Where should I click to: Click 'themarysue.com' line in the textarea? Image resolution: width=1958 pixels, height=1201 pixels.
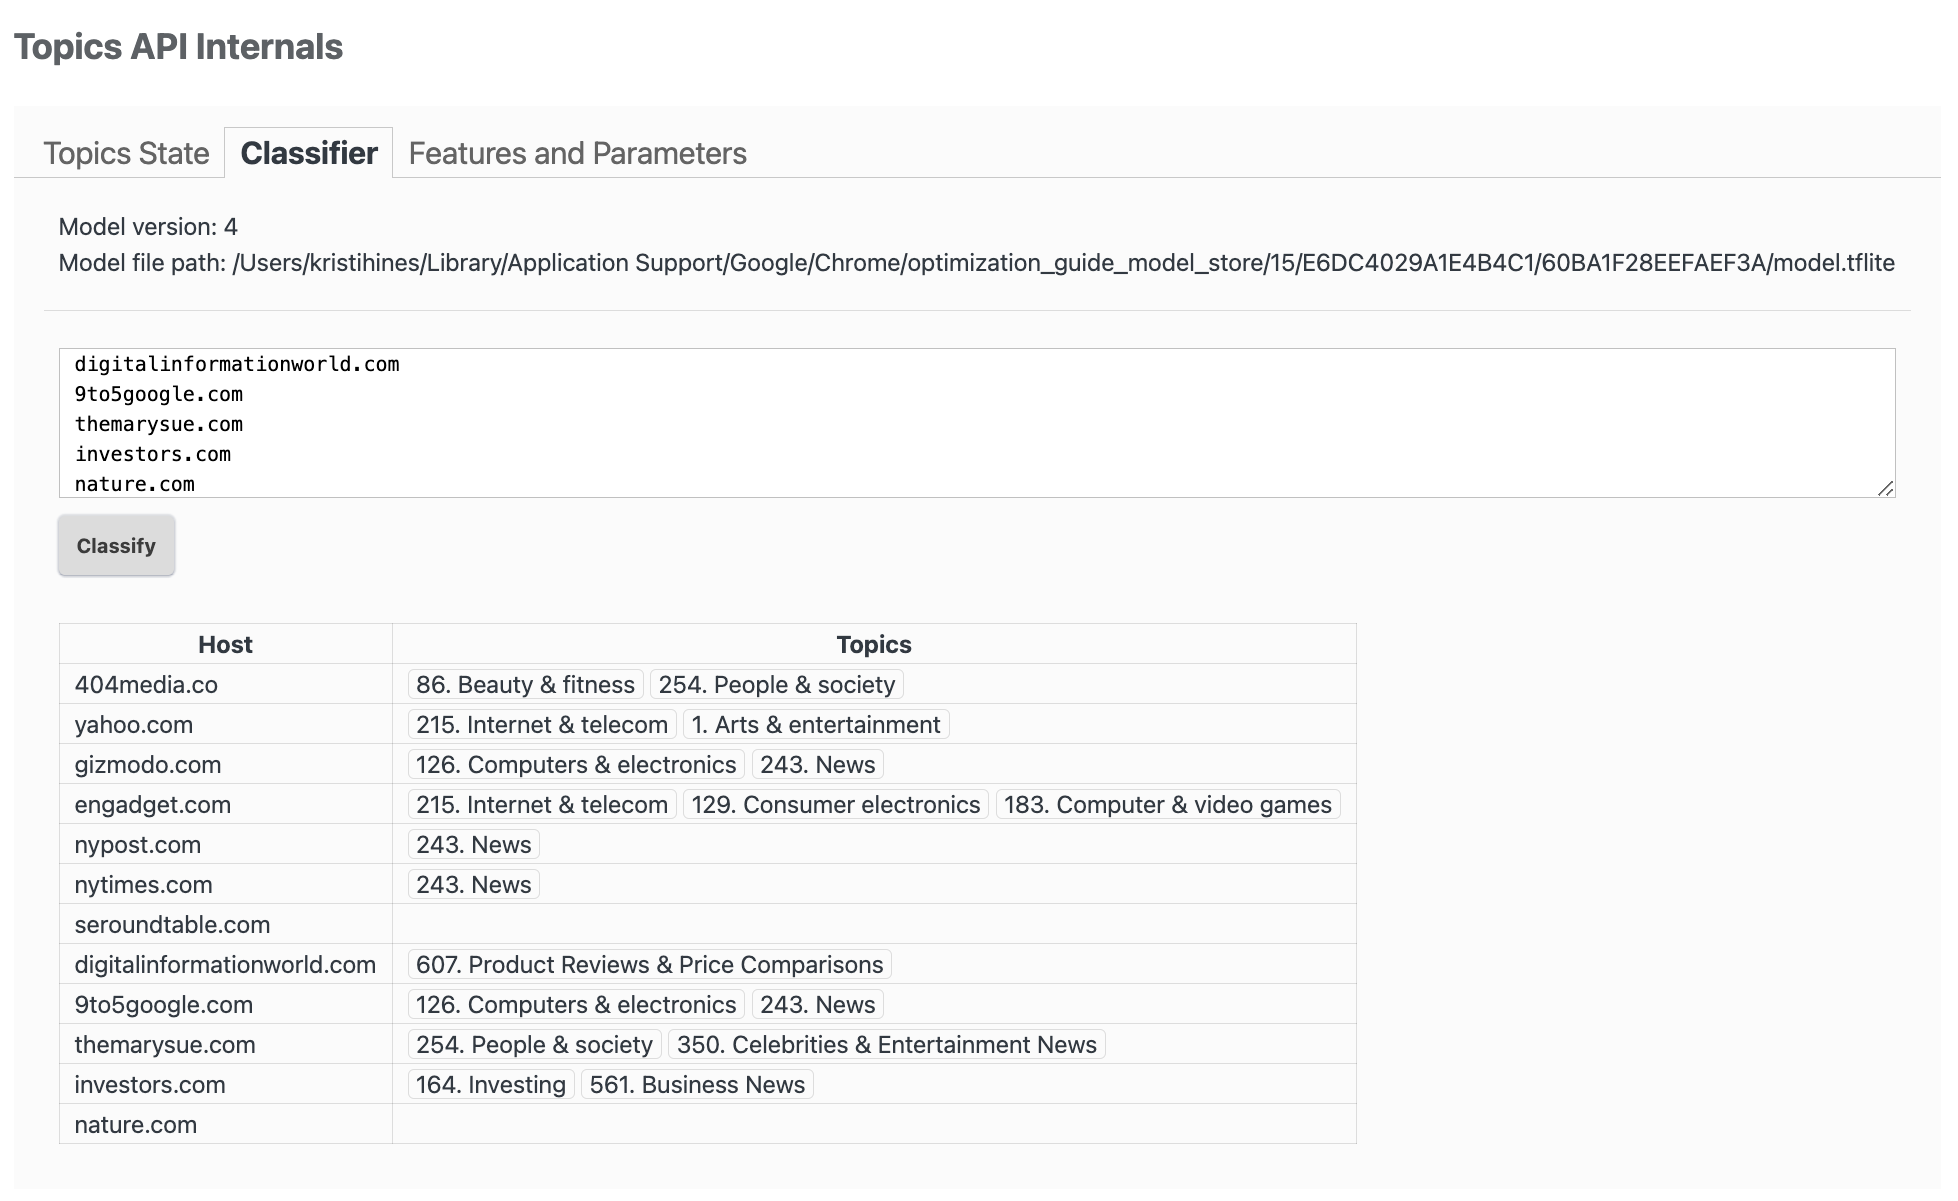tap(159, 424)
